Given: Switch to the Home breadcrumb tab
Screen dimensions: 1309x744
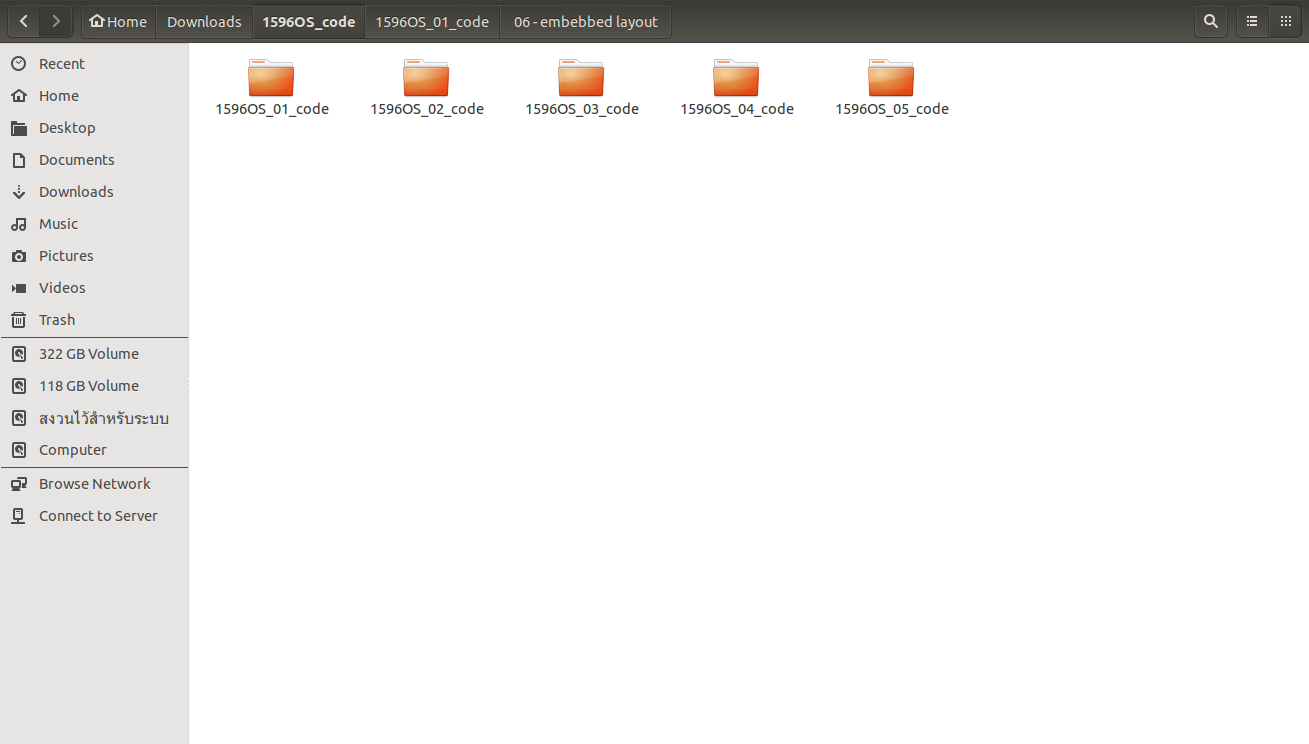Looking at the screenshot, I should coord(118,21).
